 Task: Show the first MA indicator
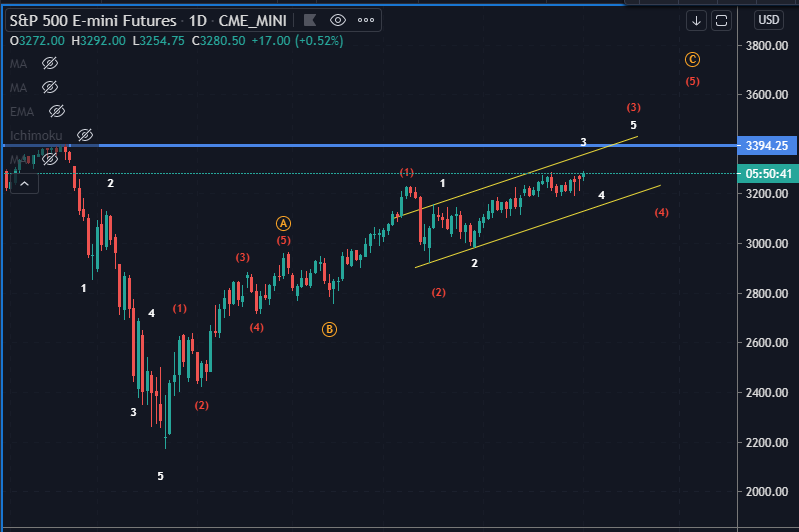[x=50, y=63]
